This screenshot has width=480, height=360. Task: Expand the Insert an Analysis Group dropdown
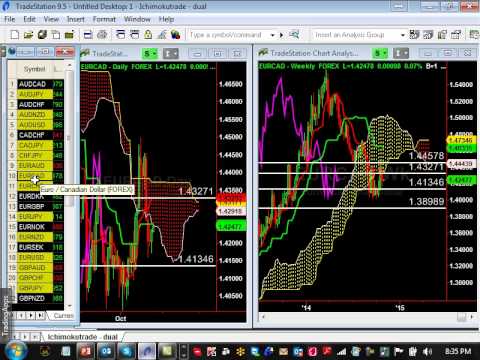[x=403, y=35]
